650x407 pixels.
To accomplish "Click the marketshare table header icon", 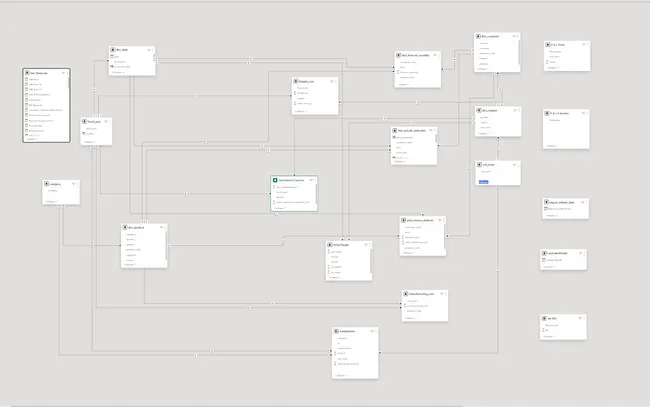I will coord(336,331).
